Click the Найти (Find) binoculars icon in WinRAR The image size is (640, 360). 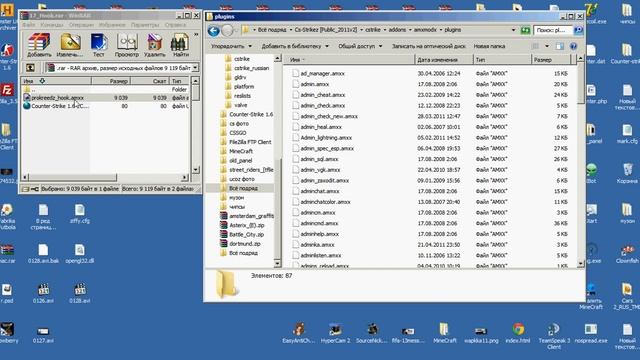click(180, 42)
